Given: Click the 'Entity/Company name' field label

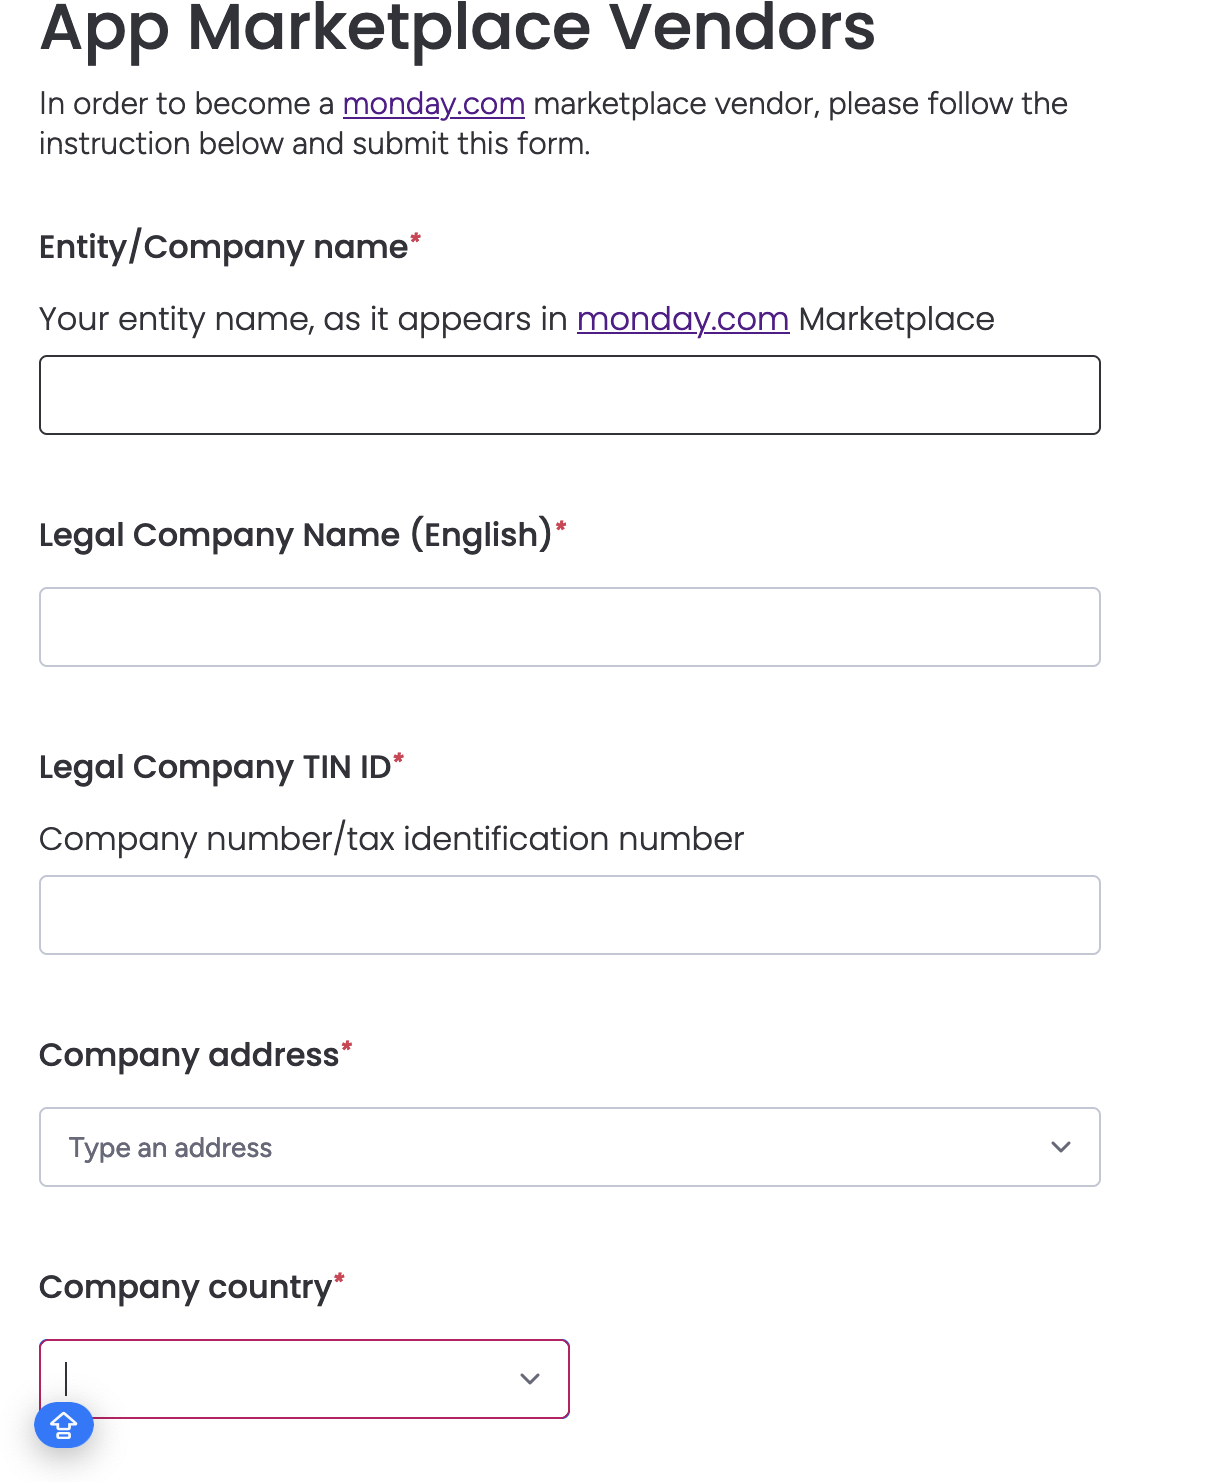Looking at the screenshot, I should pyautogui.click(x=223, y=247).
